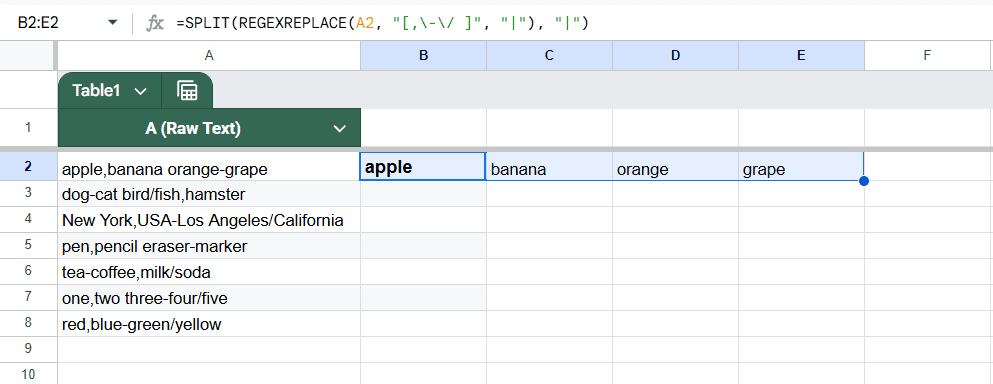Click cell 'pen,pencil eraser-marker'
The image size is (993, 384).
pos(209,246)
